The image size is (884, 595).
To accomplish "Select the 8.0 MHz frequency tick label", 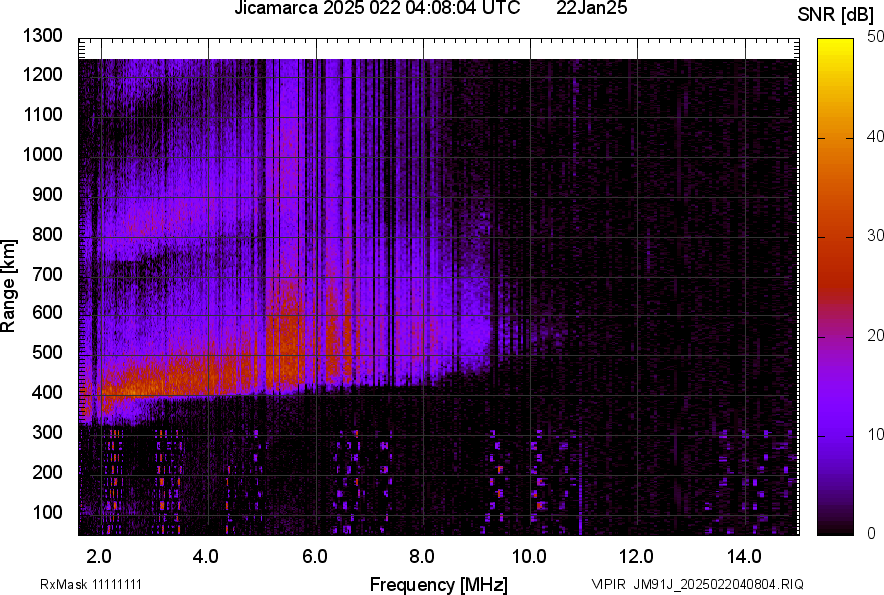I will click(x=425, y=554).
